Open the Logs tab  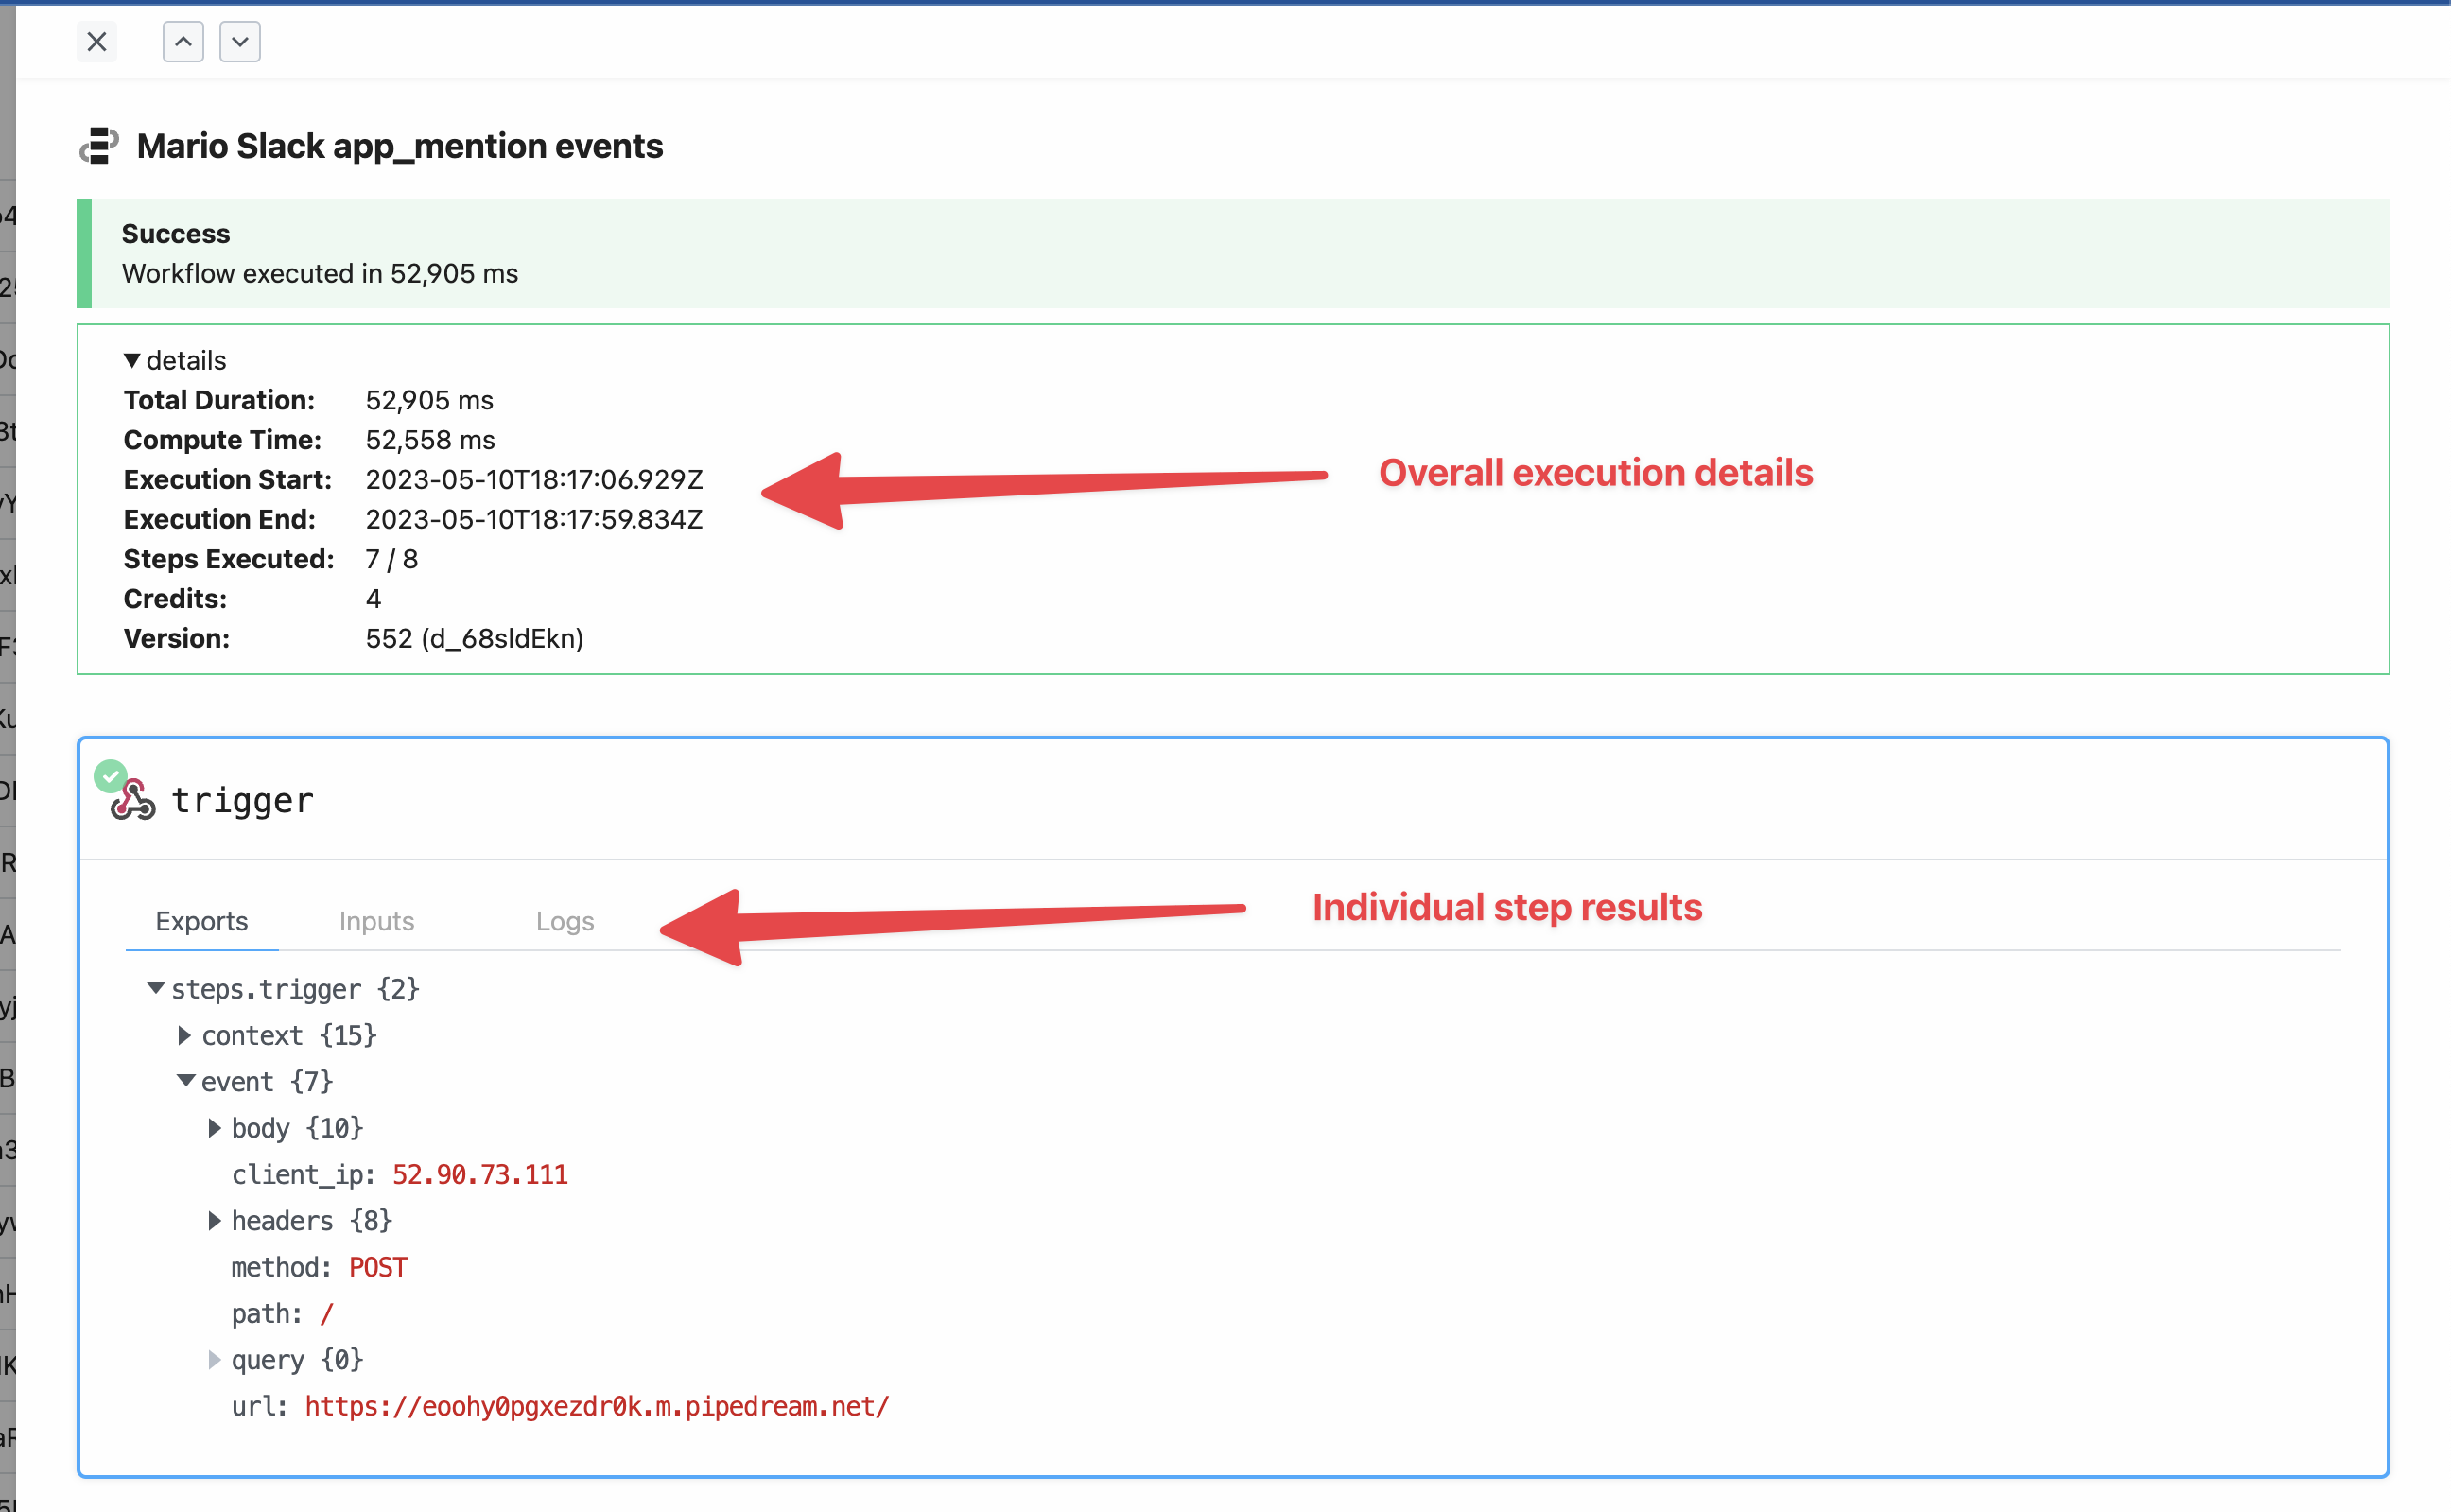click(562, 917)
